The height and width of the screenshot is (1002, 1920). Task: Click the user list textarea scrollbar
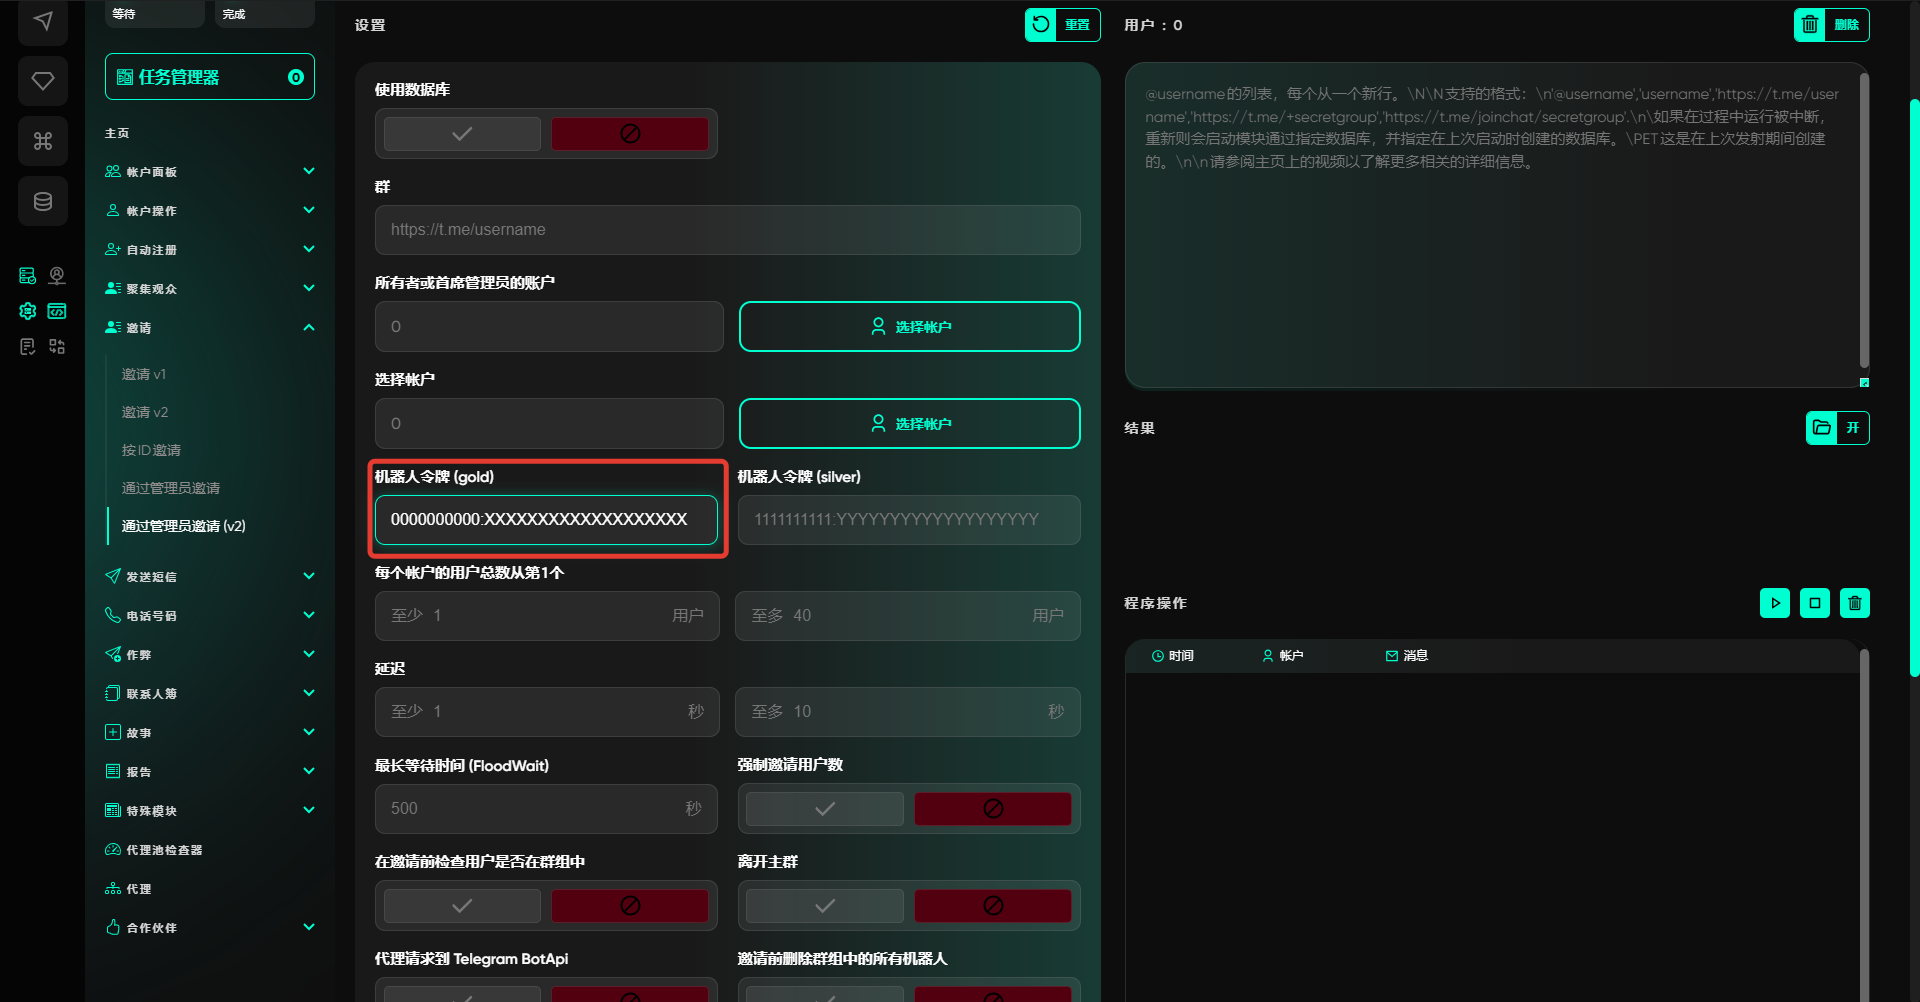click(x=1863, y=220)
